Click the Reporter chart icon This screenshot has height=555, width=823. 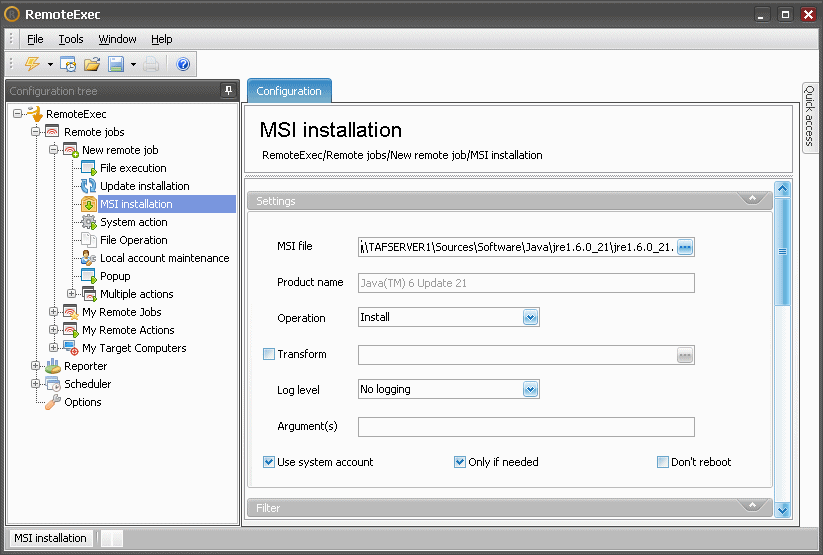pyautogui.click(x=52, y=366)
